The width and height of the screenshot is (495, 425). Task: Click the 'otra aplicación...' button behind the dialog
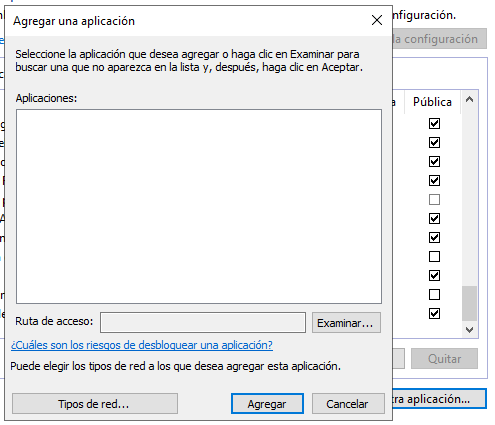point(439,399)
